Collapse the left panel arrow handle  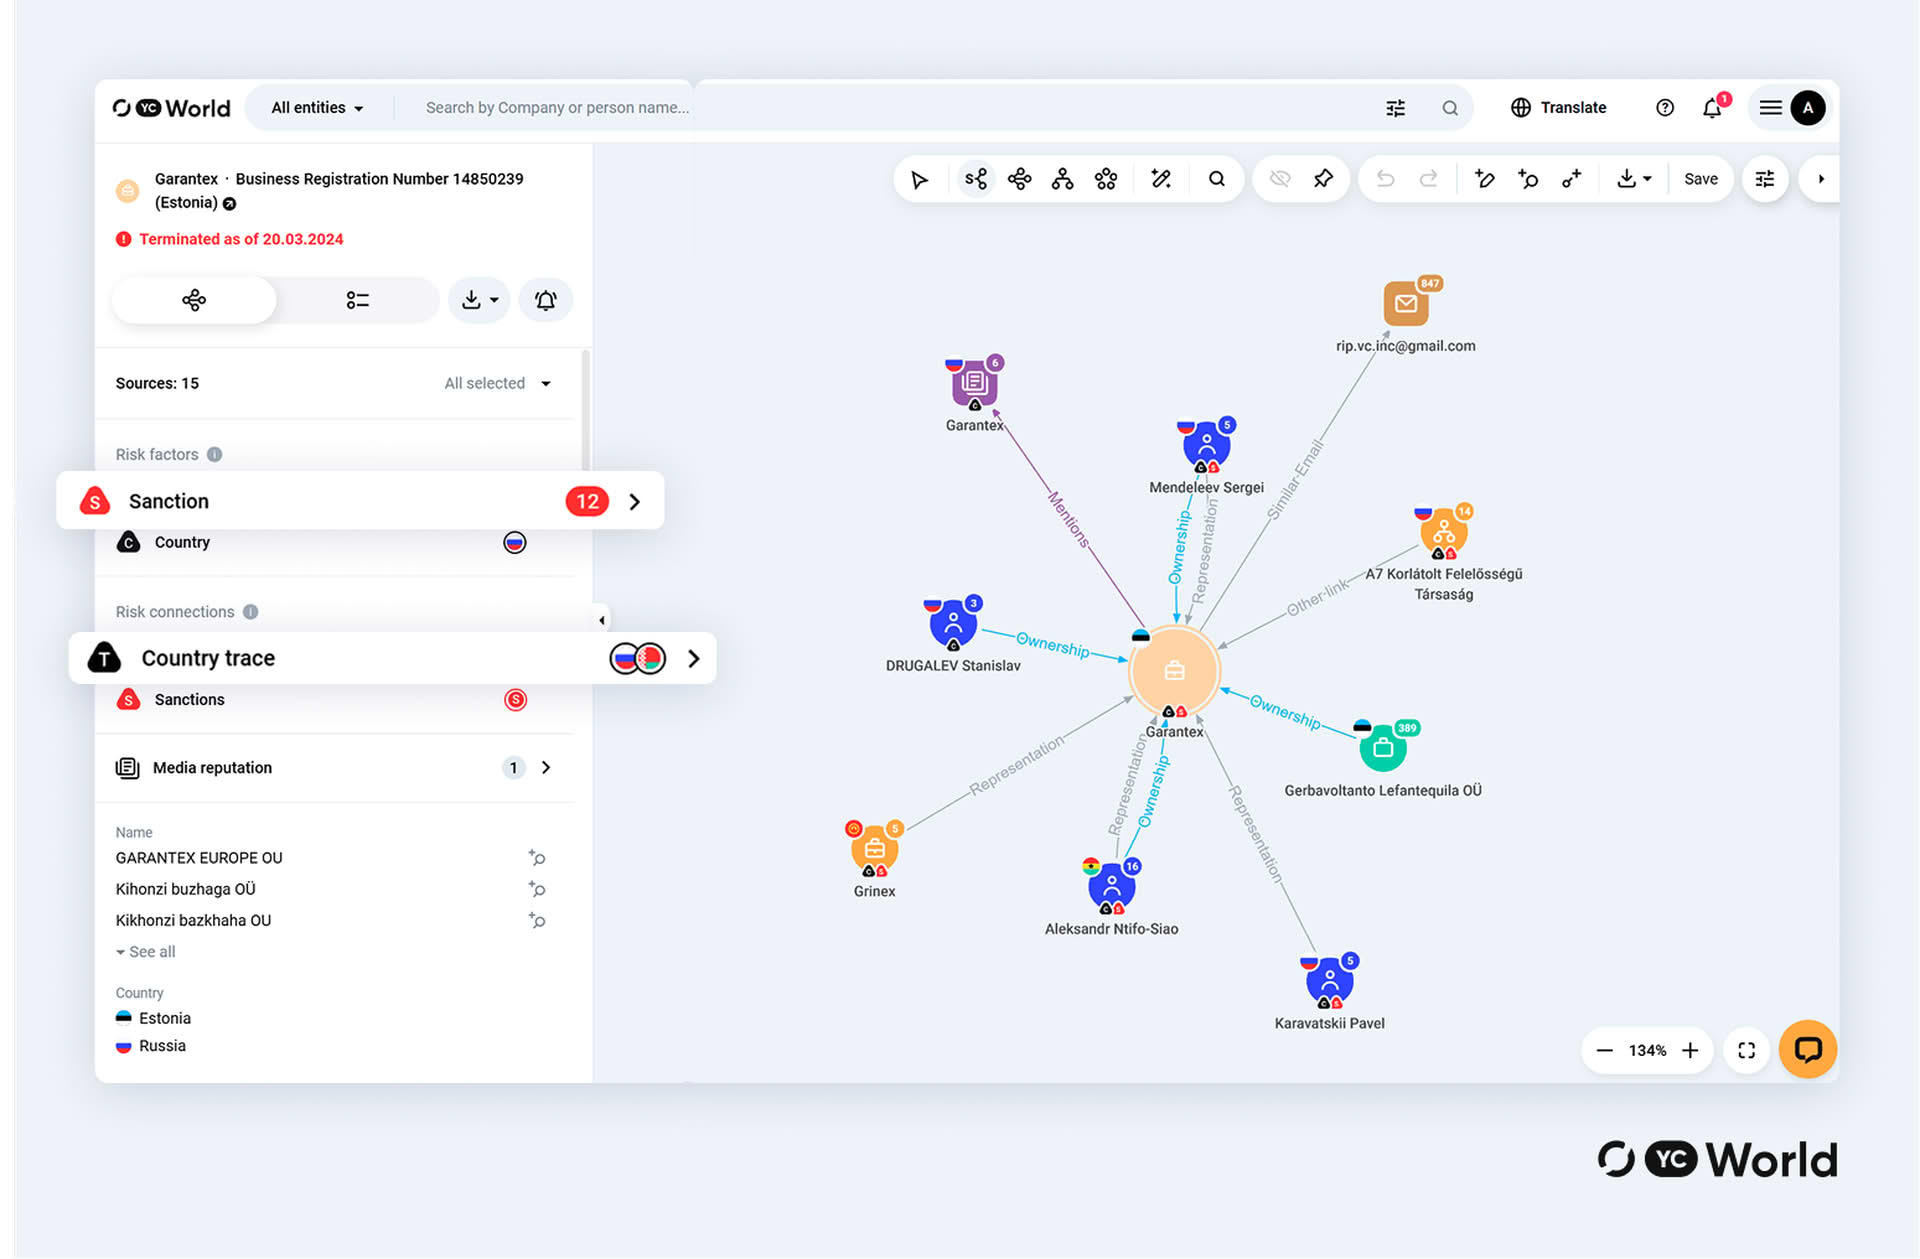601,620
